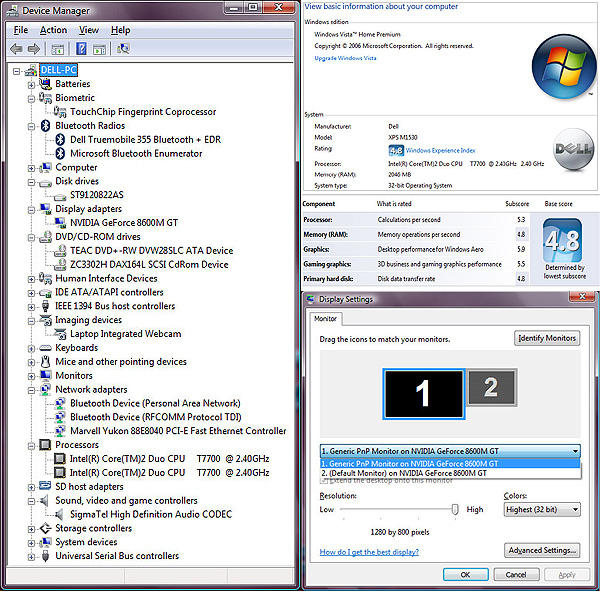Open How do I get the best display link
The image size is (600, 593).
(x=369, y=552)
